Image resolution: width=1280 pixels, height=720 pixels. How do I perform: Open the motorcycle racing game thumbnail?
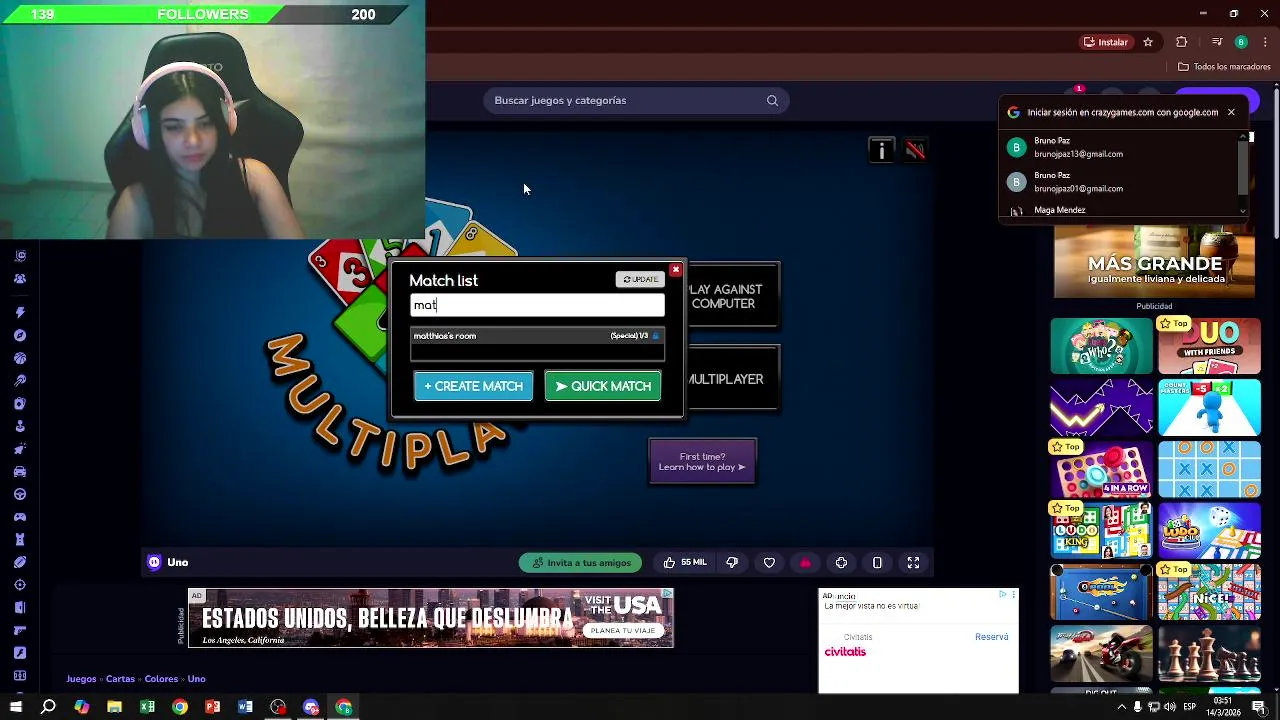pyautogui.click(x=1101, y=655)
